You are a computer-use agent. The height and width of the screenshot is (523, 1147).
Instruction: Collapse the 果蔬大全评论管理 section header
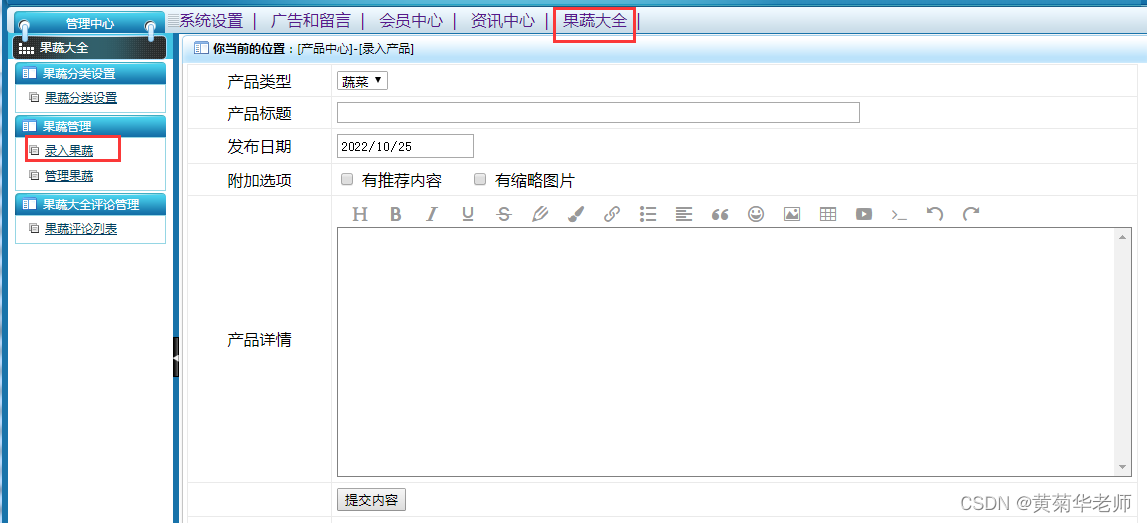pos(91,205)
